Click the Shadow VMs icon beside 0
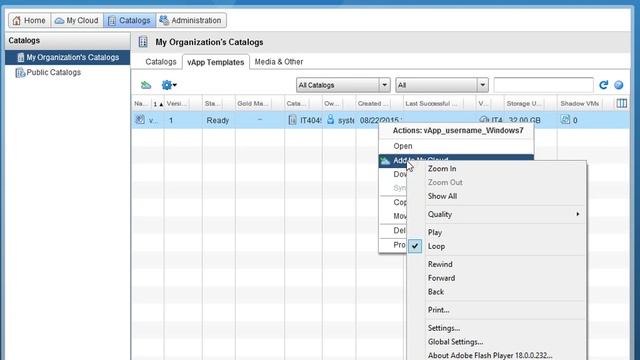Screen dimensions: 640x360 point(565,119)
